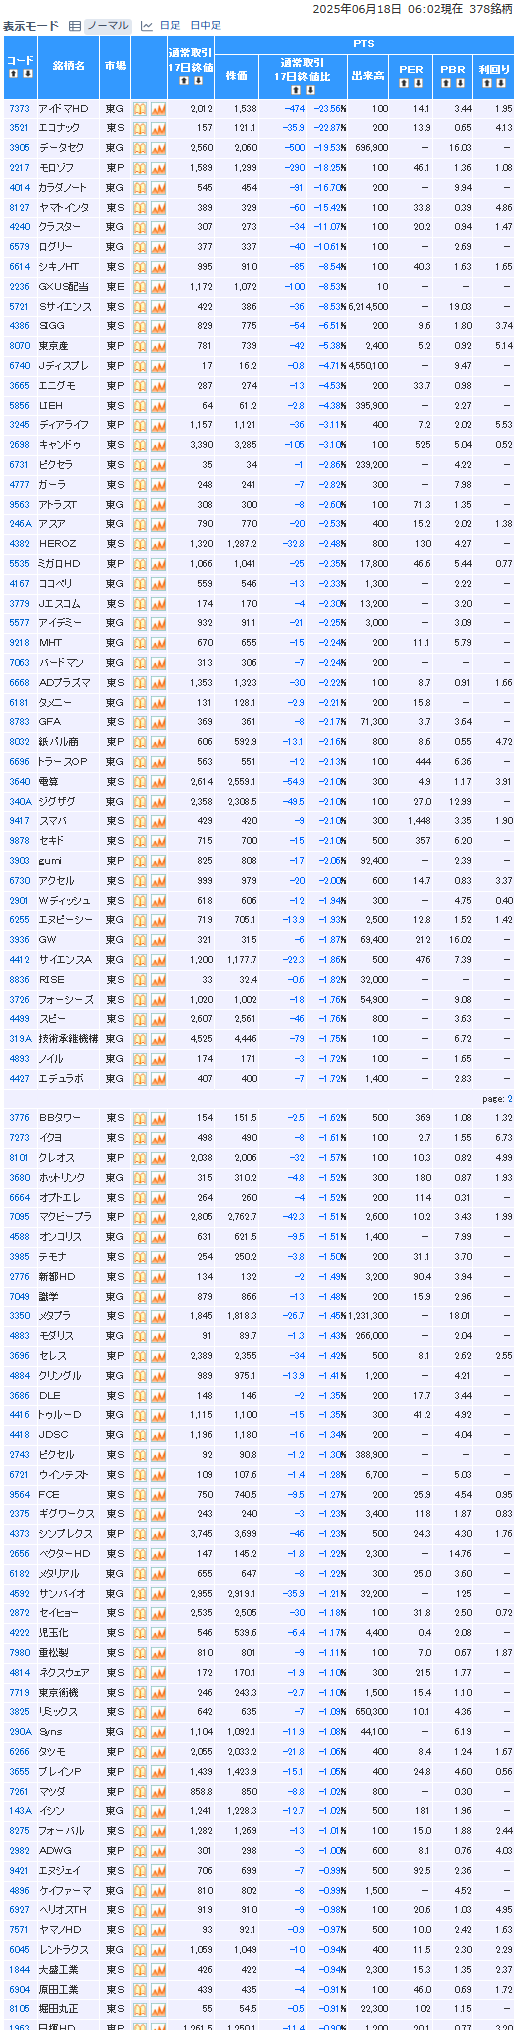Screen dimensions: 523x2030
Task: Click Sサイエンス volume 6,214,500 cell
Action: [368, 306]
